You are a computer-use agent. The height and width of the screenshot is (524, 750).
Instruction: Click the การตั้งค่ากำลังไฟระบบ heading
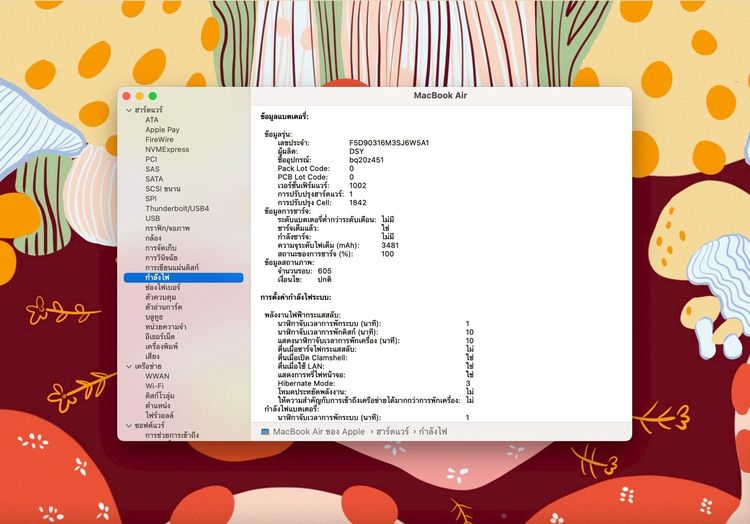tap(296, 297)
